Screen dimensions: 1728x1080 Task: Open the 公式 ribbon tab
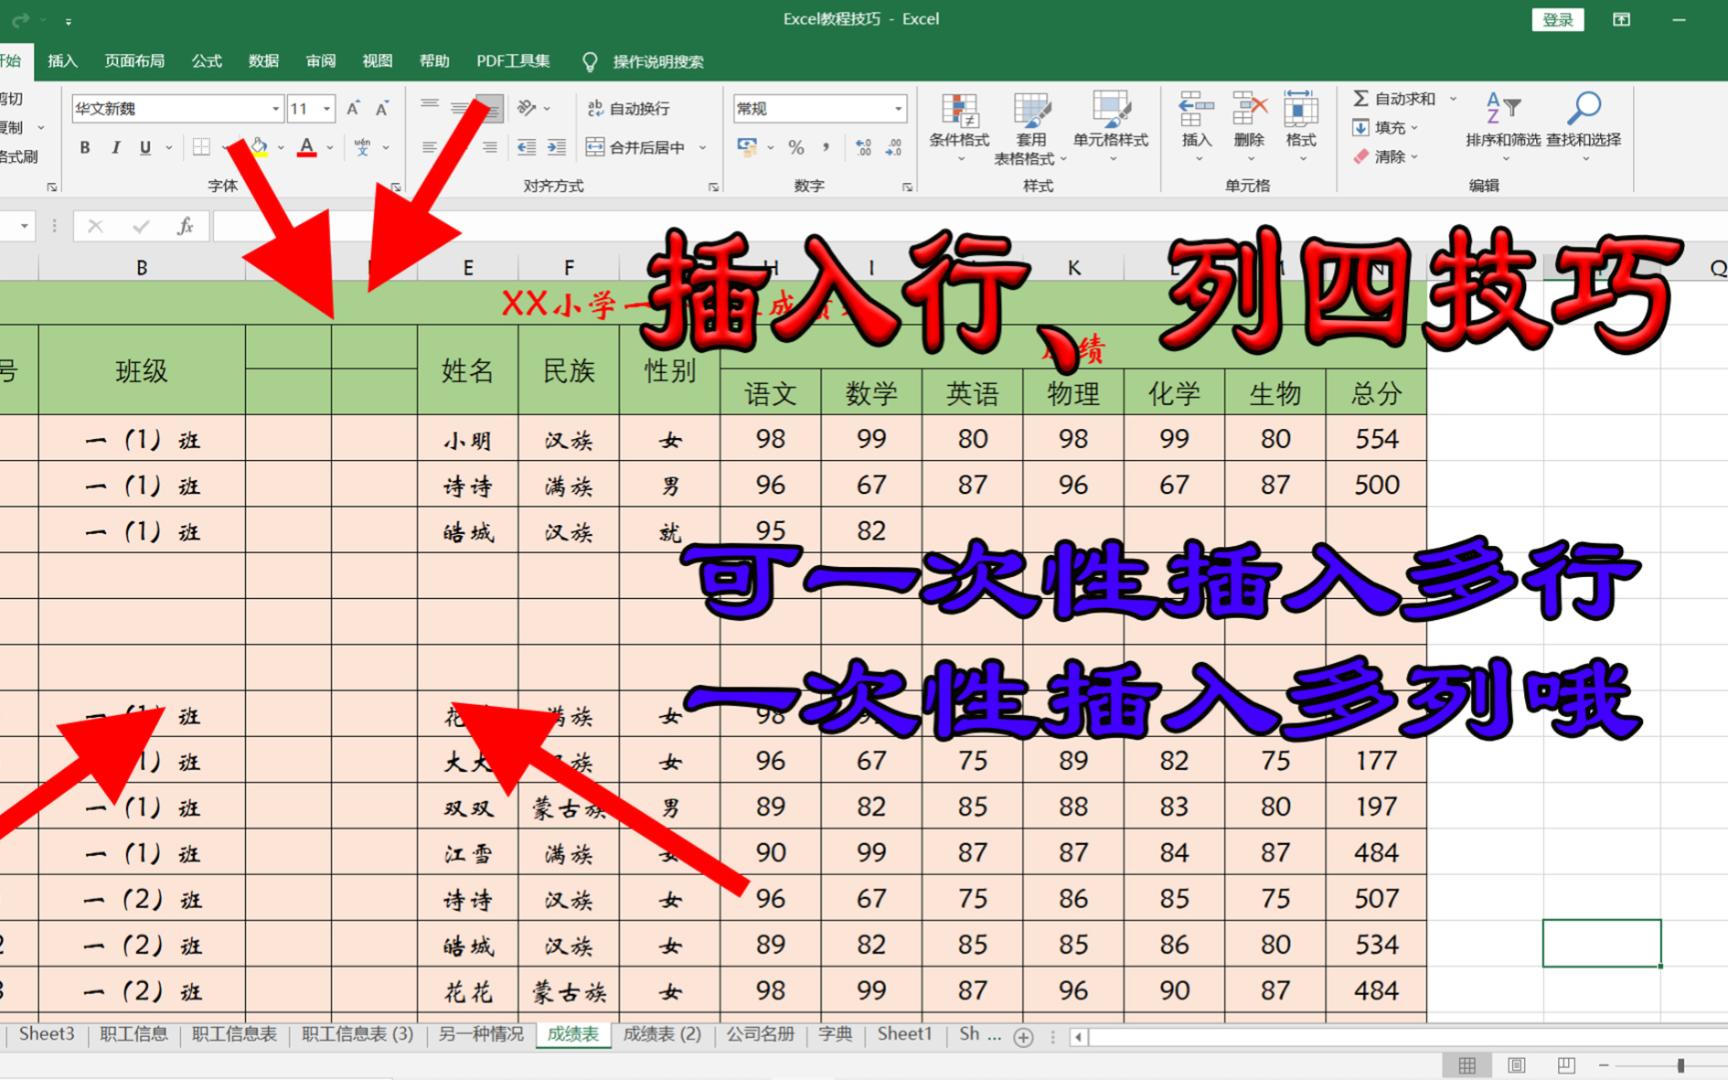click(x=206, y=61)
